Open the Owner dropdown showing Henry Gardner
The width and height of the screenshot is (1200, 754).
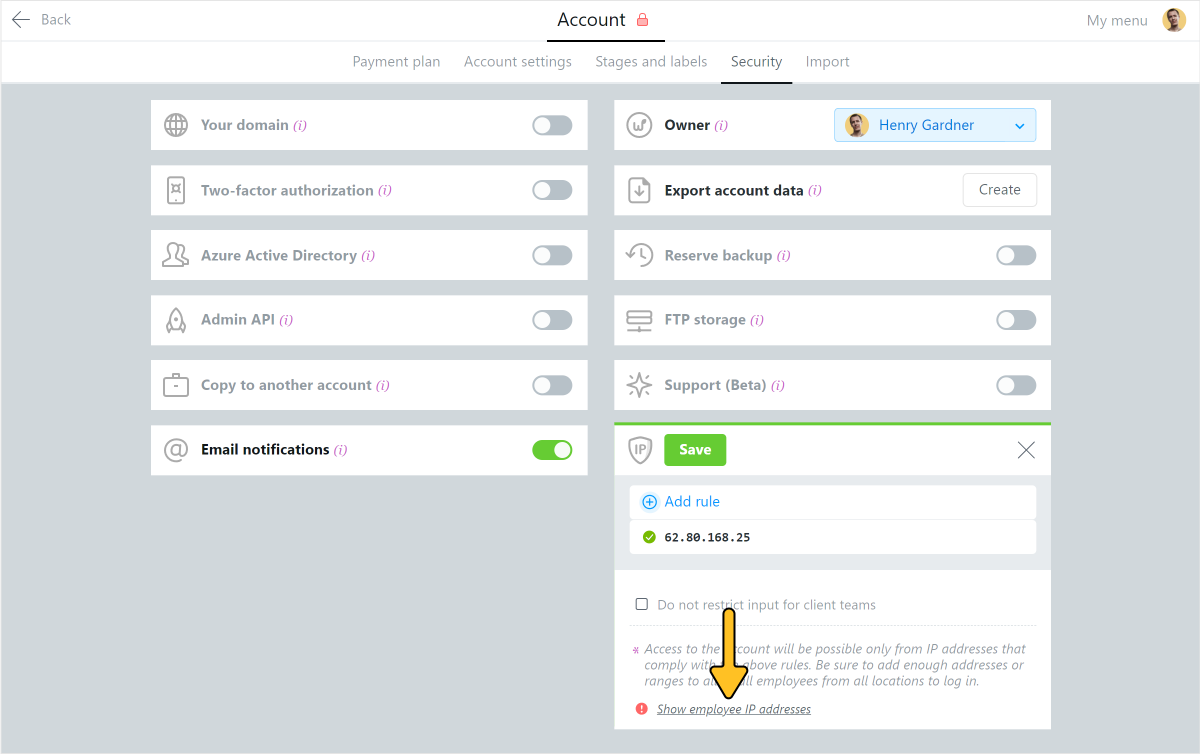point(935,125)
